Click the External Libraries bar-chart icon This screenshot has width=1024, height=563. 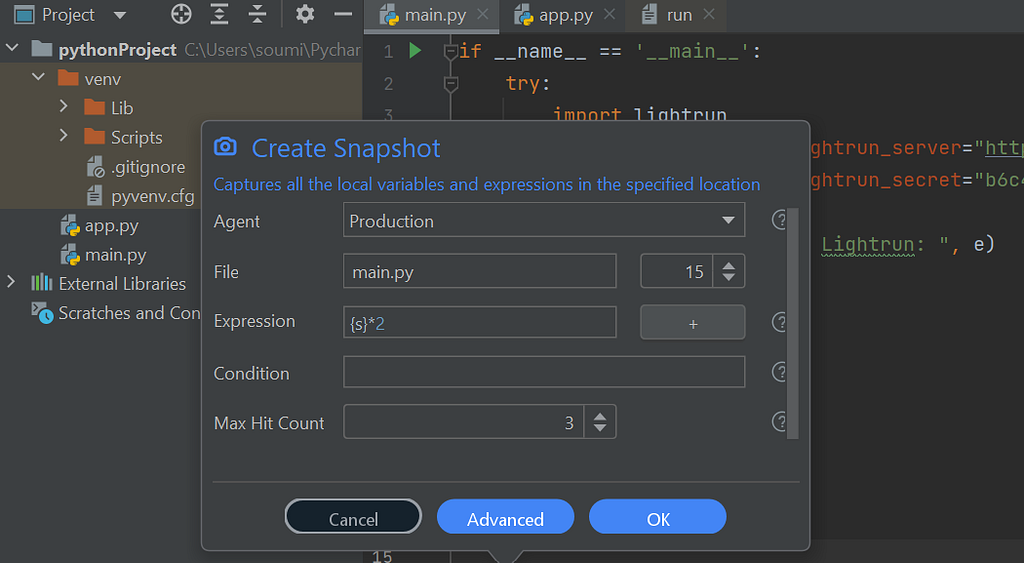[x=42, y=282]
